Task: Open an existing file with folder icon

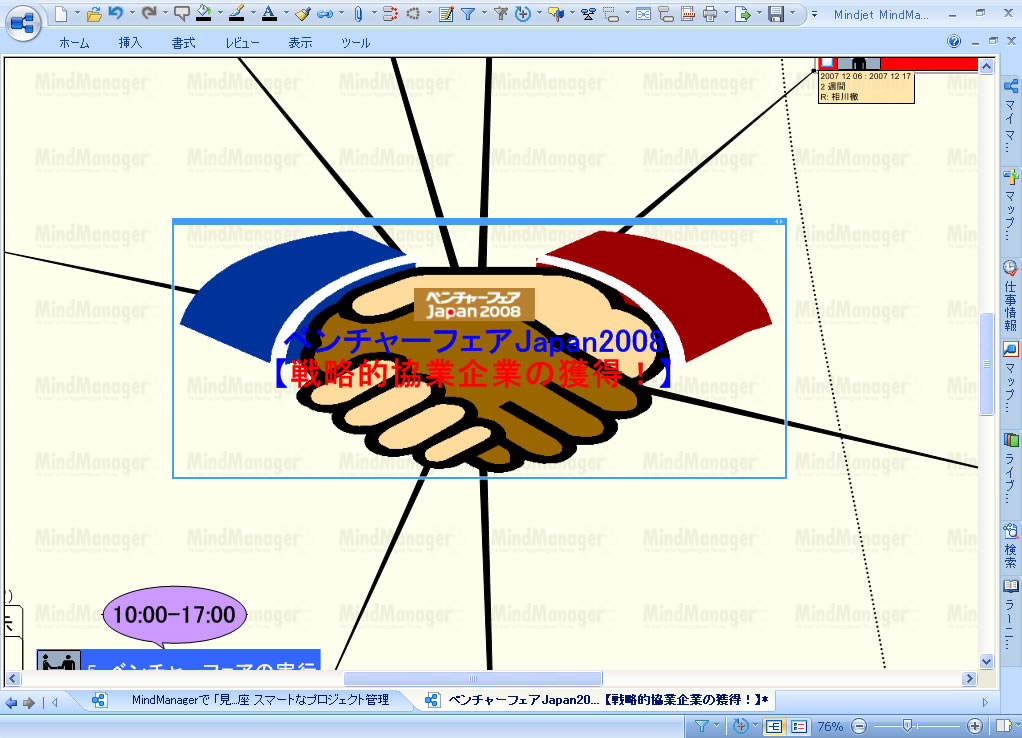Action: pos(94,13)
